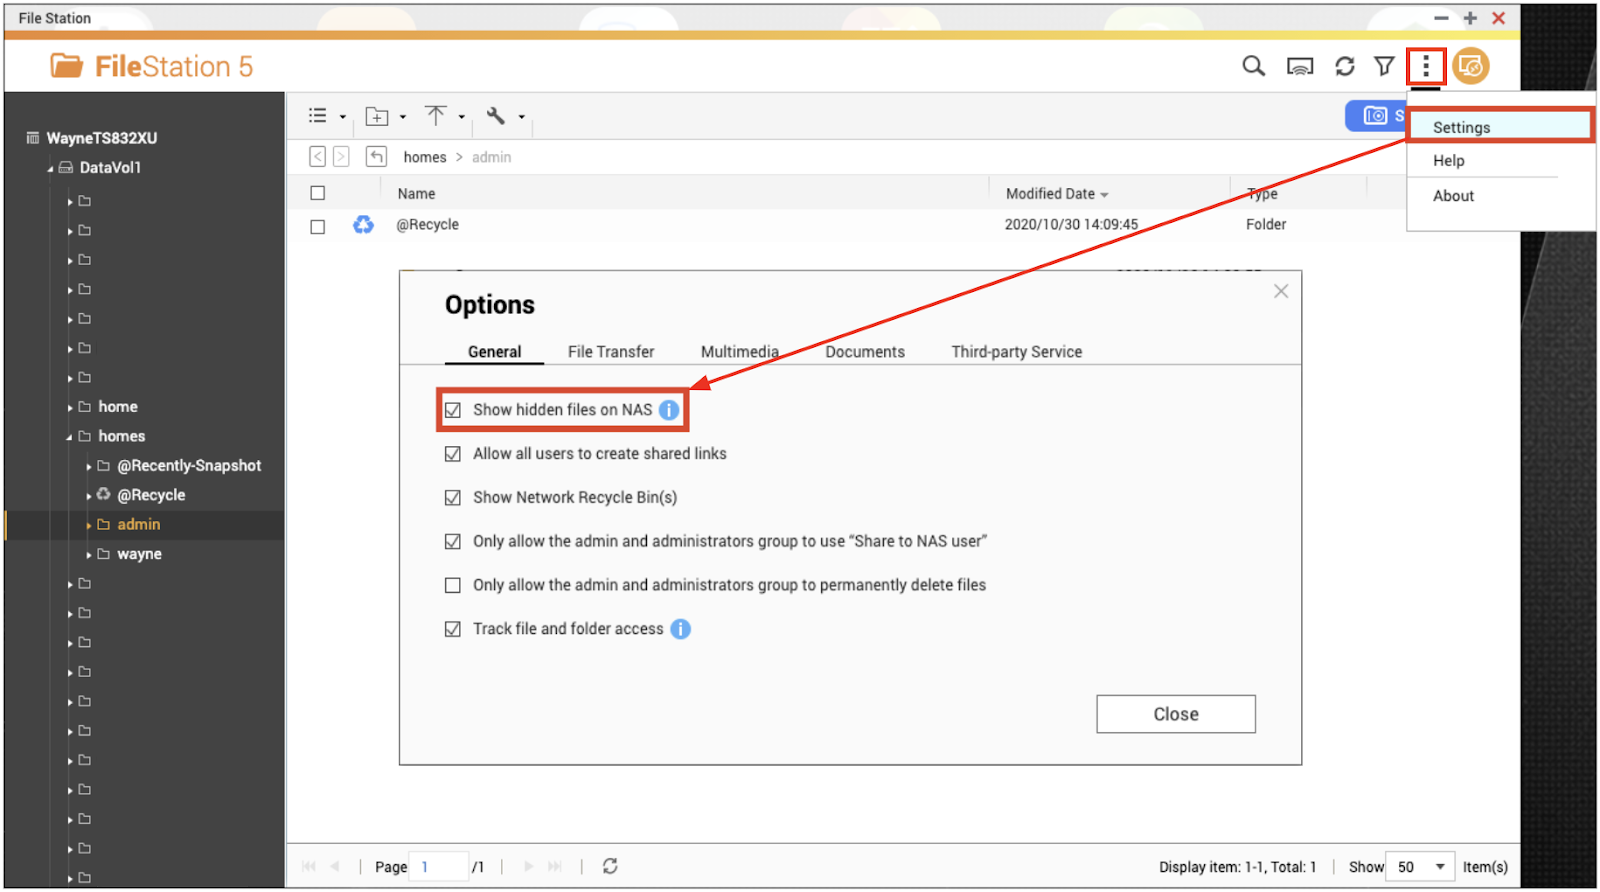
Task: Toggle Track file and folder access checkbox
Action: (x=453, y=629)
